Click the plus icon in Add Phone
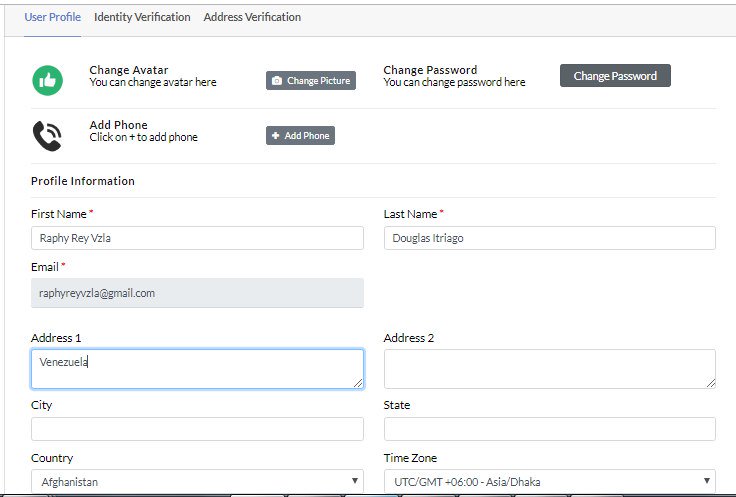This screenshot has height=497, width=736. tap(276, 136)
